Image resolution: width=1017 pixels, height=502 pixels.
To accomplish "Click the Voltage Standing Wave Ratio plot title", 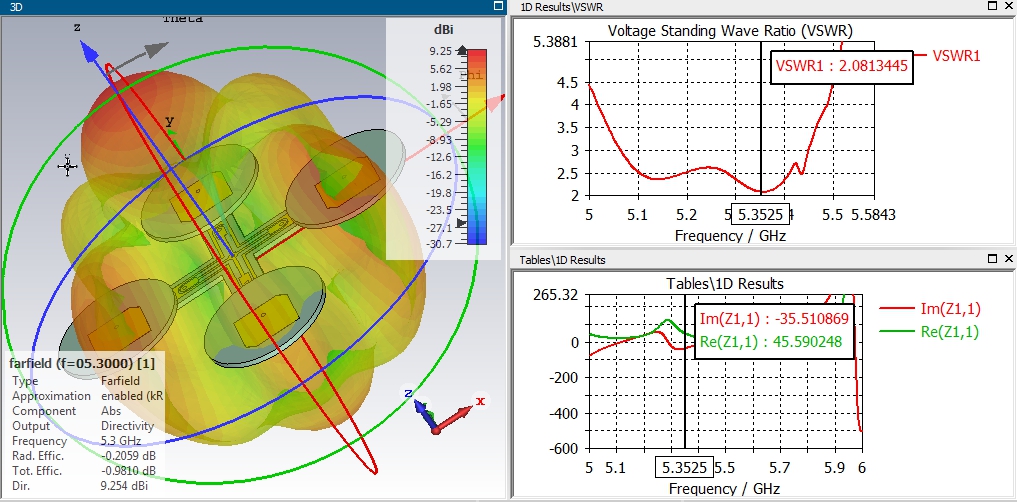I will pyautogui.click(x=730, y=30).
